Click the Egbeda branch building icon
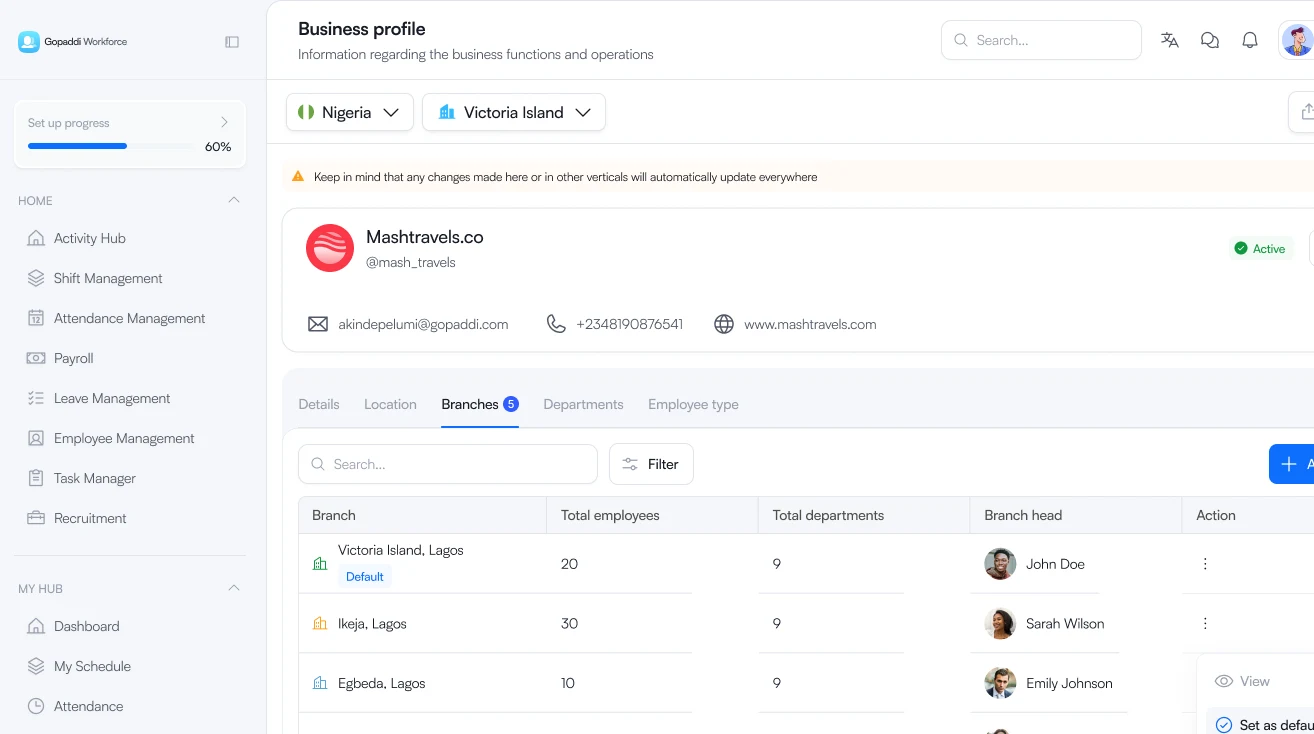This screenshot has height=734, width=1314. tap(320, 683)
